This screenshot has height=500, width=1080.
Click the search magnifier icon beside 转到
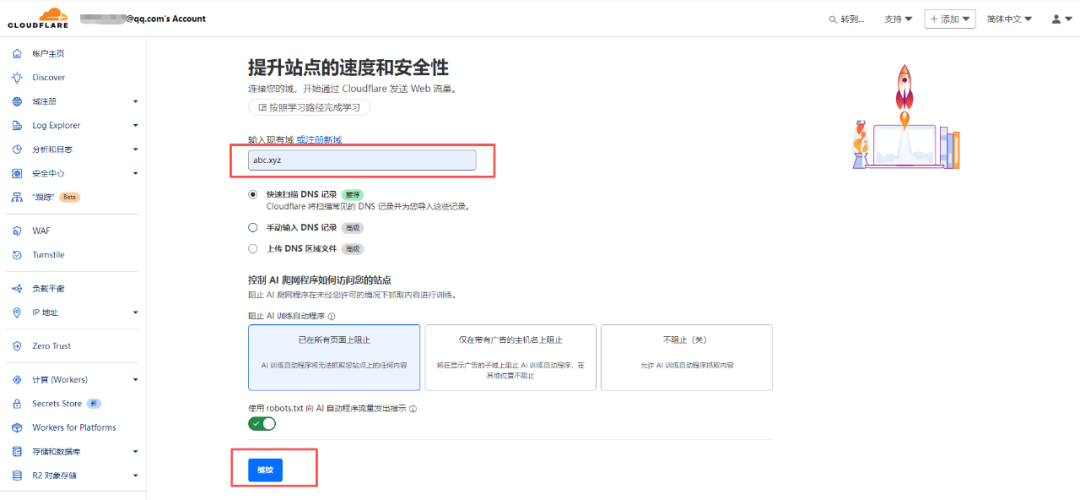[x=833, y=19]
